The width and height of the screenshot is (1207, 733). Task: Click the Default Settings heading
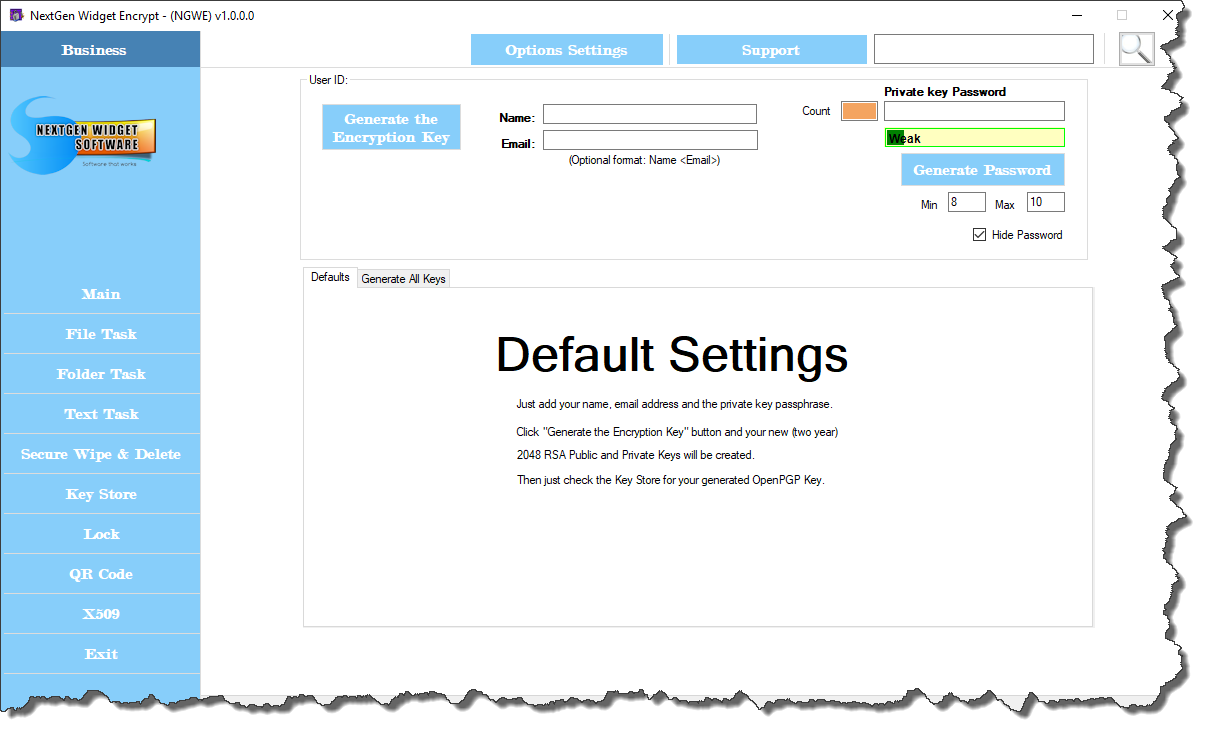click(x=672, y=354)
